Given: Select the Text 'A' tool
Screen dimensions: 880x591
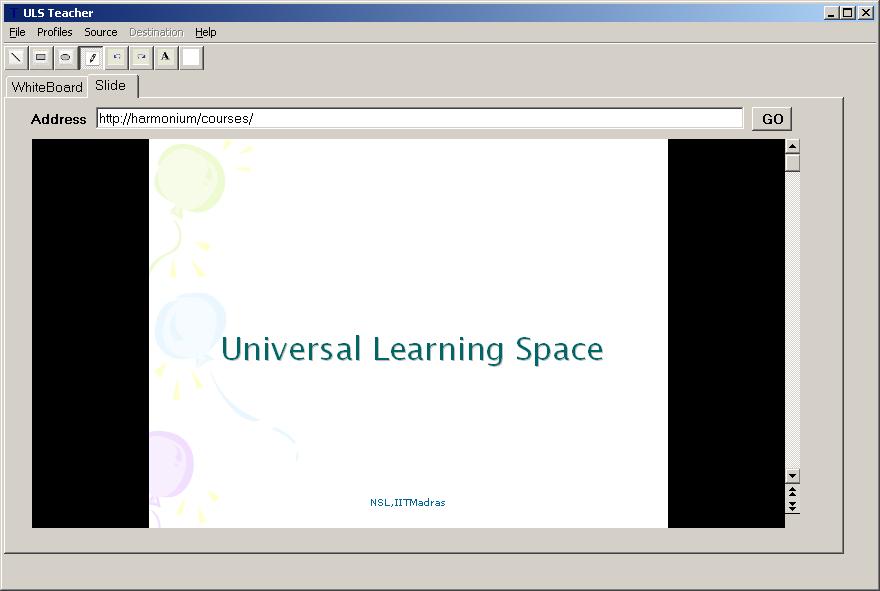Looking at the screenshot, I should click(166, 58).
